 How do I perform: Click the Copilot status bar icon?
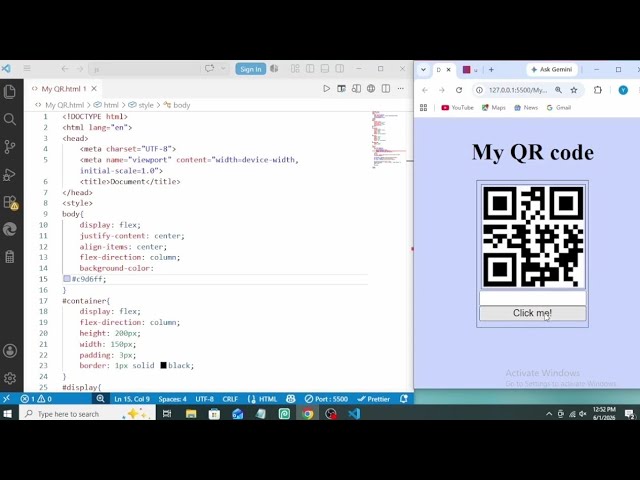291,399
